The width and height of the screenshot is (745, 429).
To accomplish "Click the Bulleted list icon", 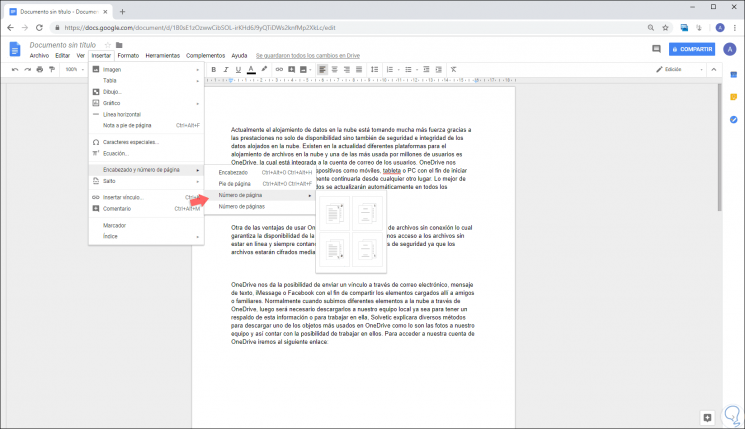I will 409,69.
